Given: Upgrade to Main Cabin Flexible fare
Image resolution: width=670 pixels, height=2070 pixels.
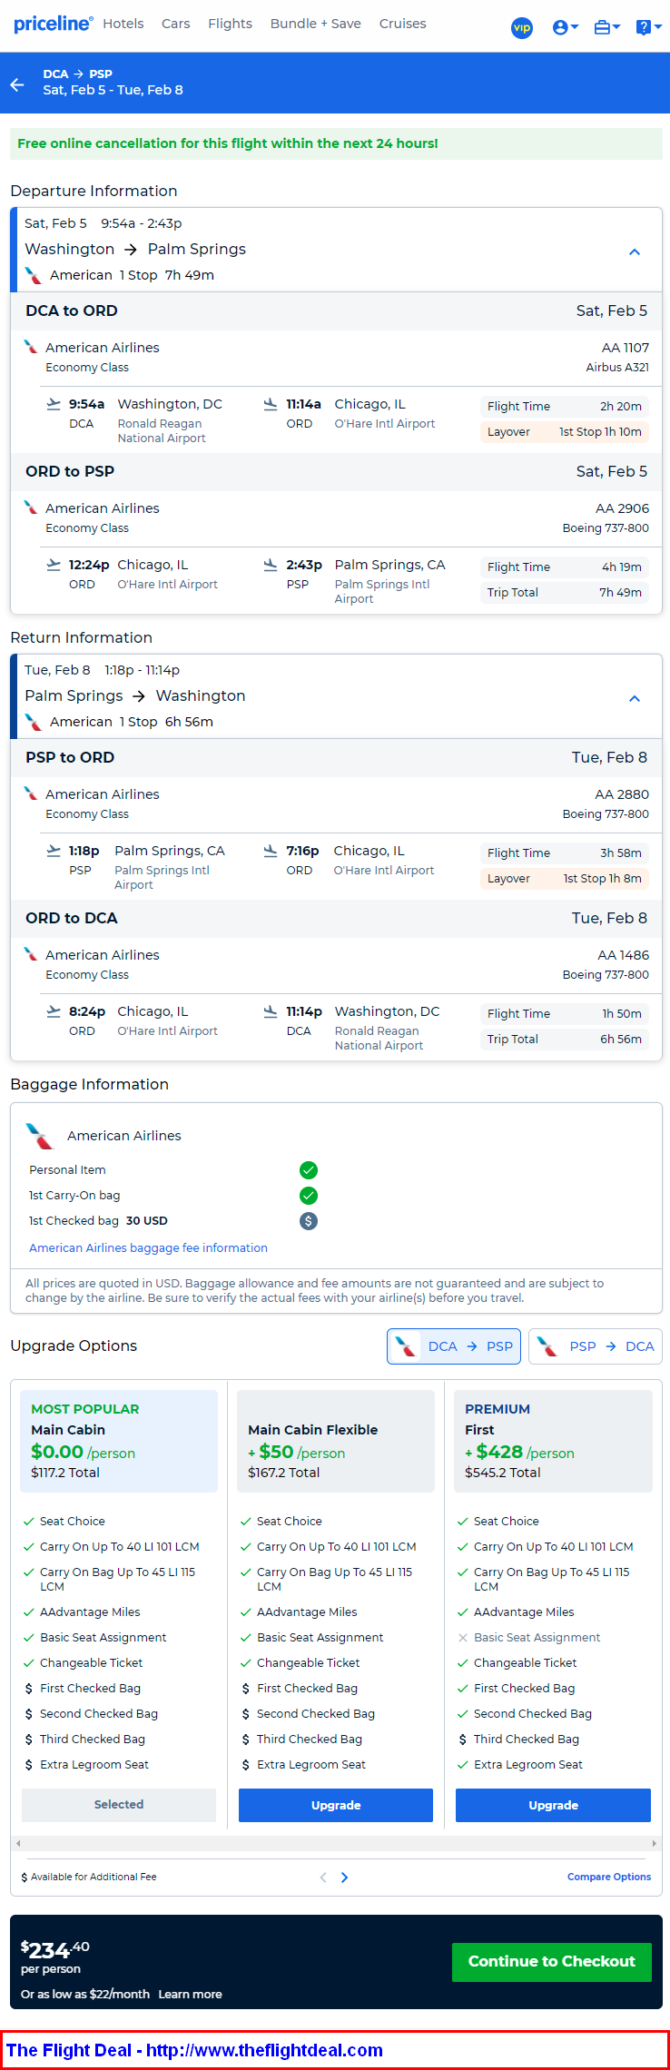Looking at the screenshot, I should pos(336,1805).
